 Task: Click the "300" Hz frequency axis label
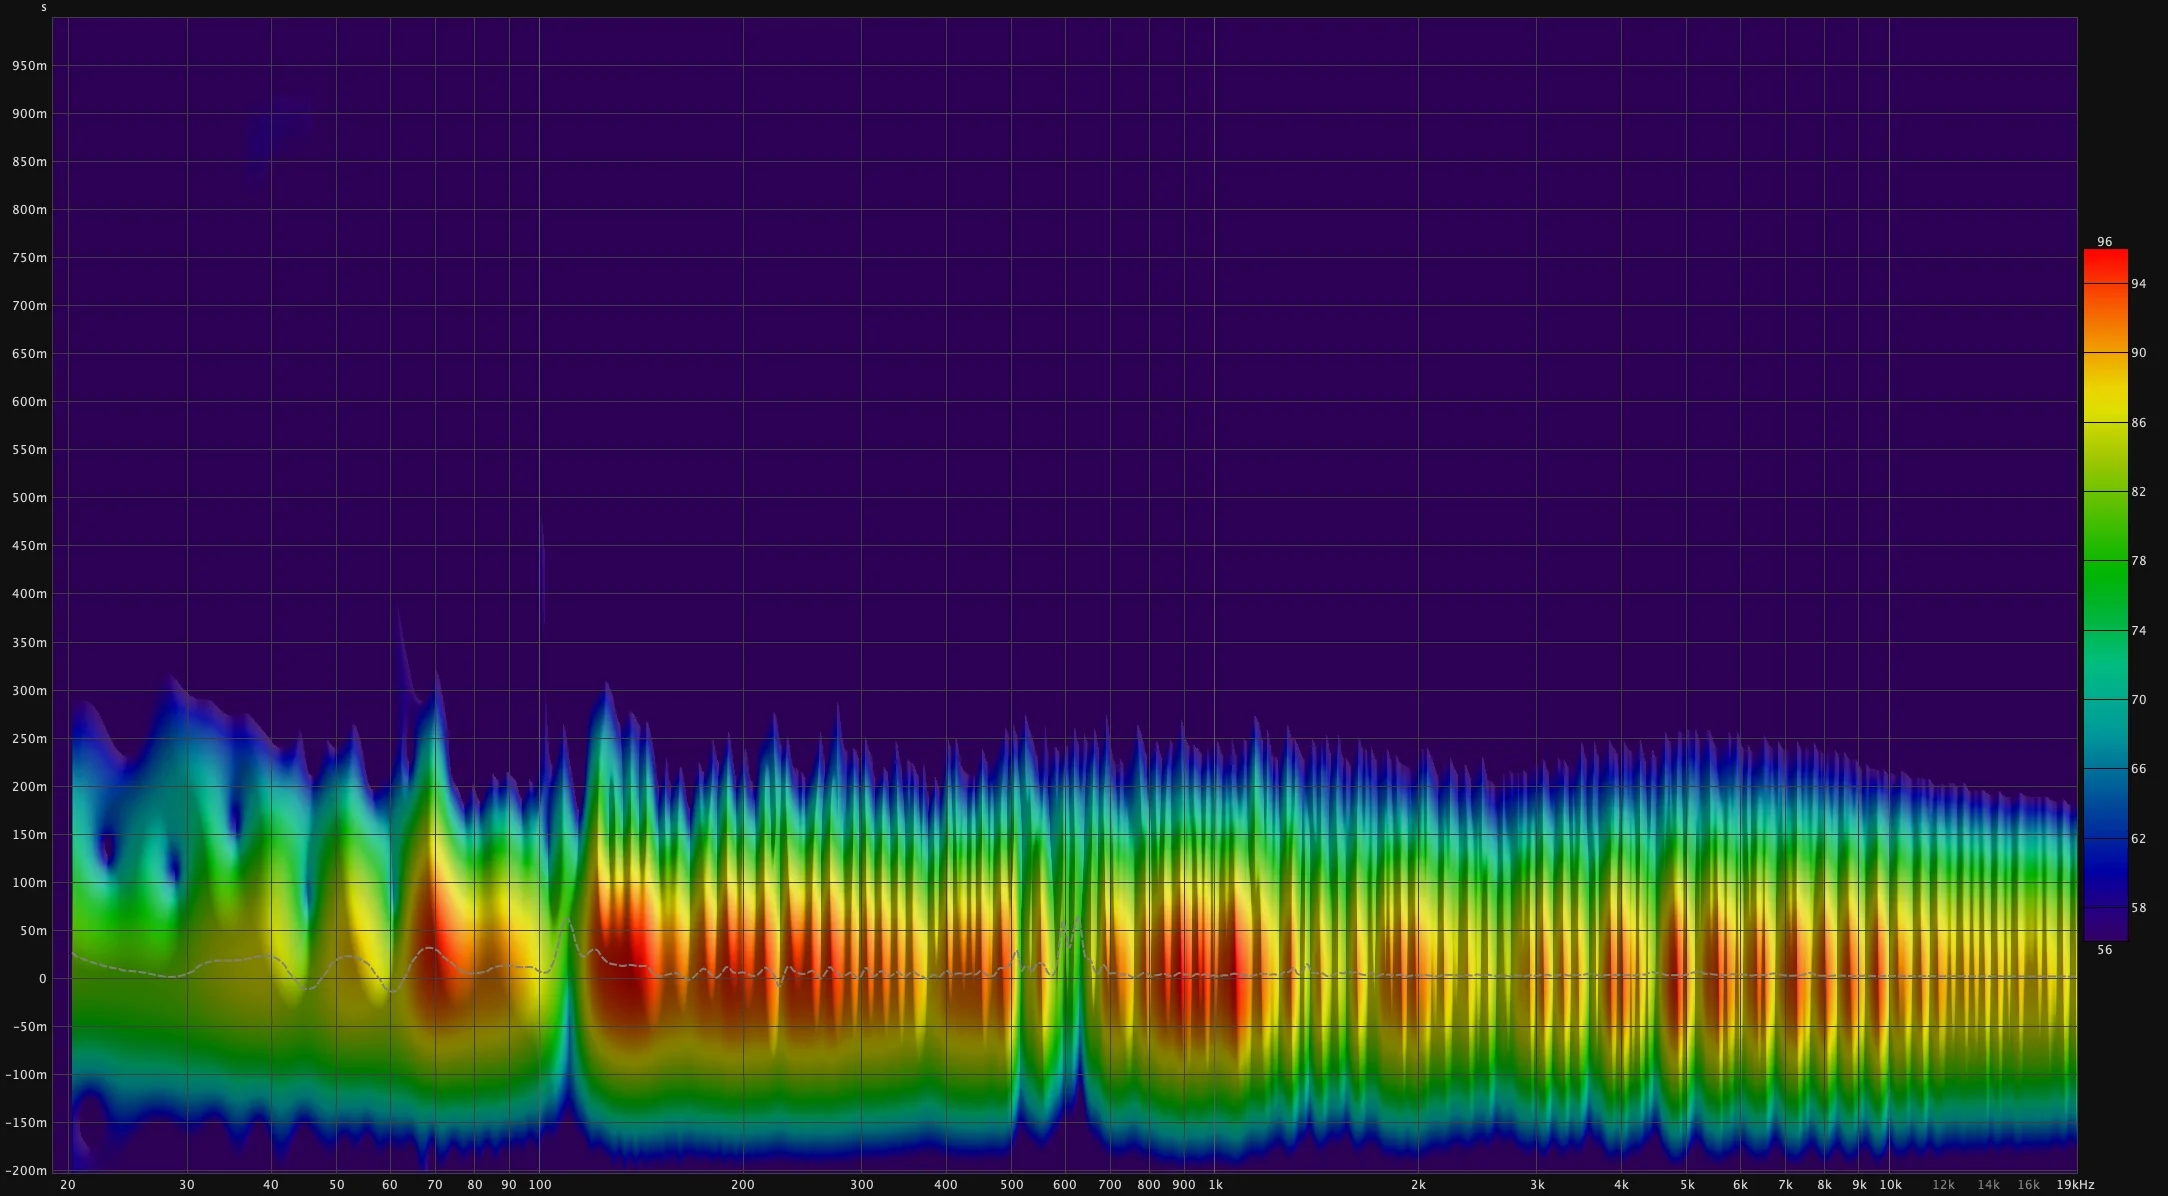pos(862,1185)
